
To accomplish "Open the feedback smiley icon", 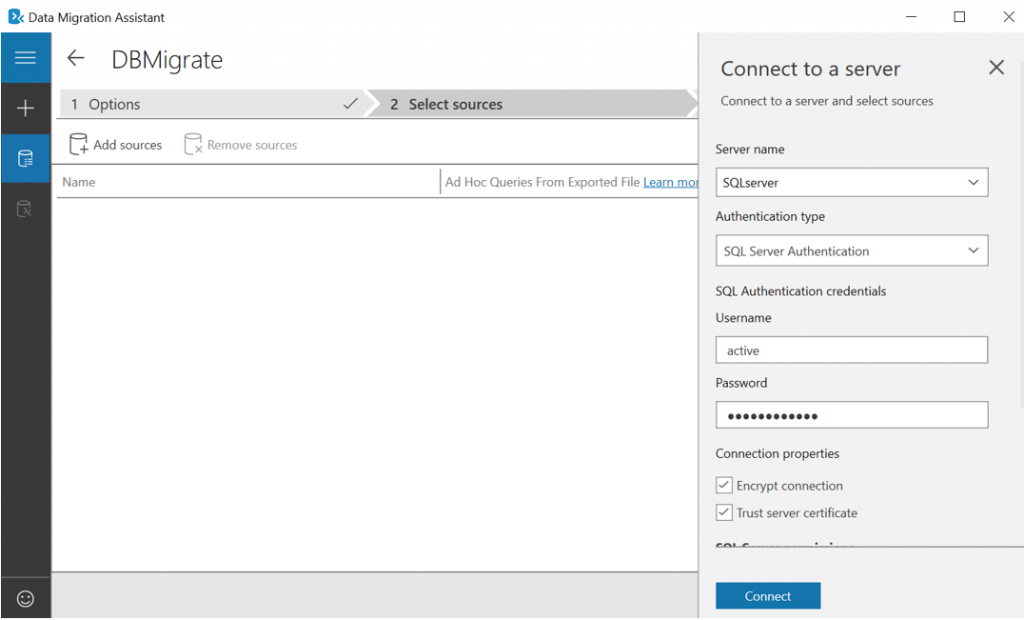I will pos(26,597).
